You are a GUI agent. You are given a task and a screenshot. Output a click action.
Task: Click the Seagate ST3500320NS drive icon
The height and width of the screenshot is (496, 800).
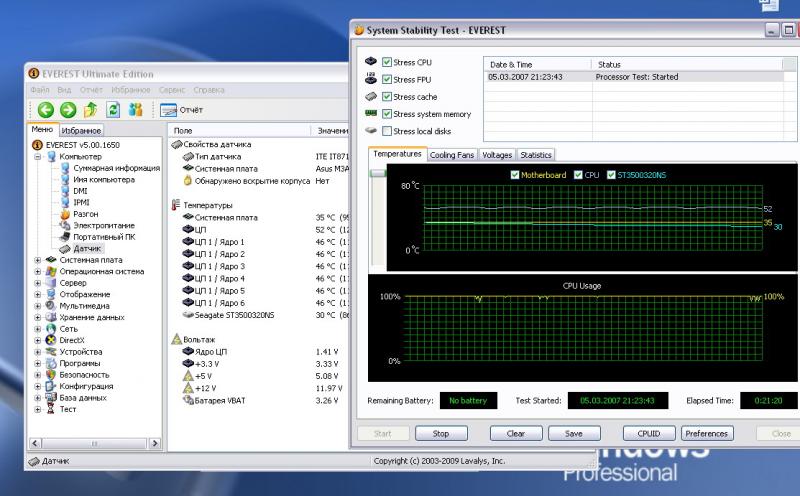click(188, 315)
